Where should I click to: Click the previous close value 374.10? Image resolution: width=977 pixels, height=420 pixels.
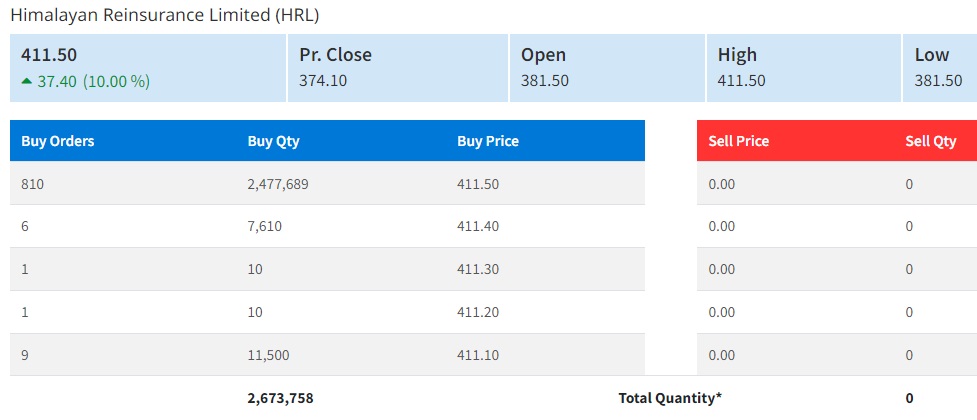coord(323,81)
